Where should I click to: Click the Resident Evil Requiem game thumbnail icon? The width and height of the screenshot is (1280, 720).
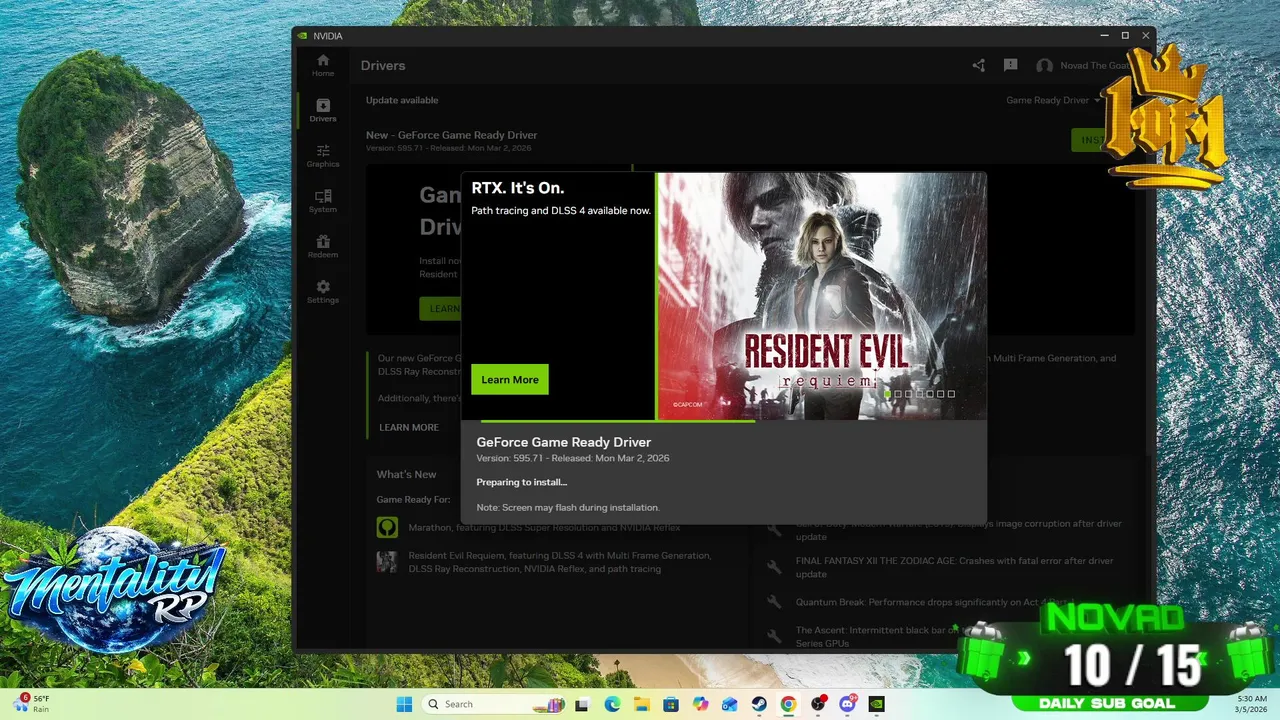[387, 562]
